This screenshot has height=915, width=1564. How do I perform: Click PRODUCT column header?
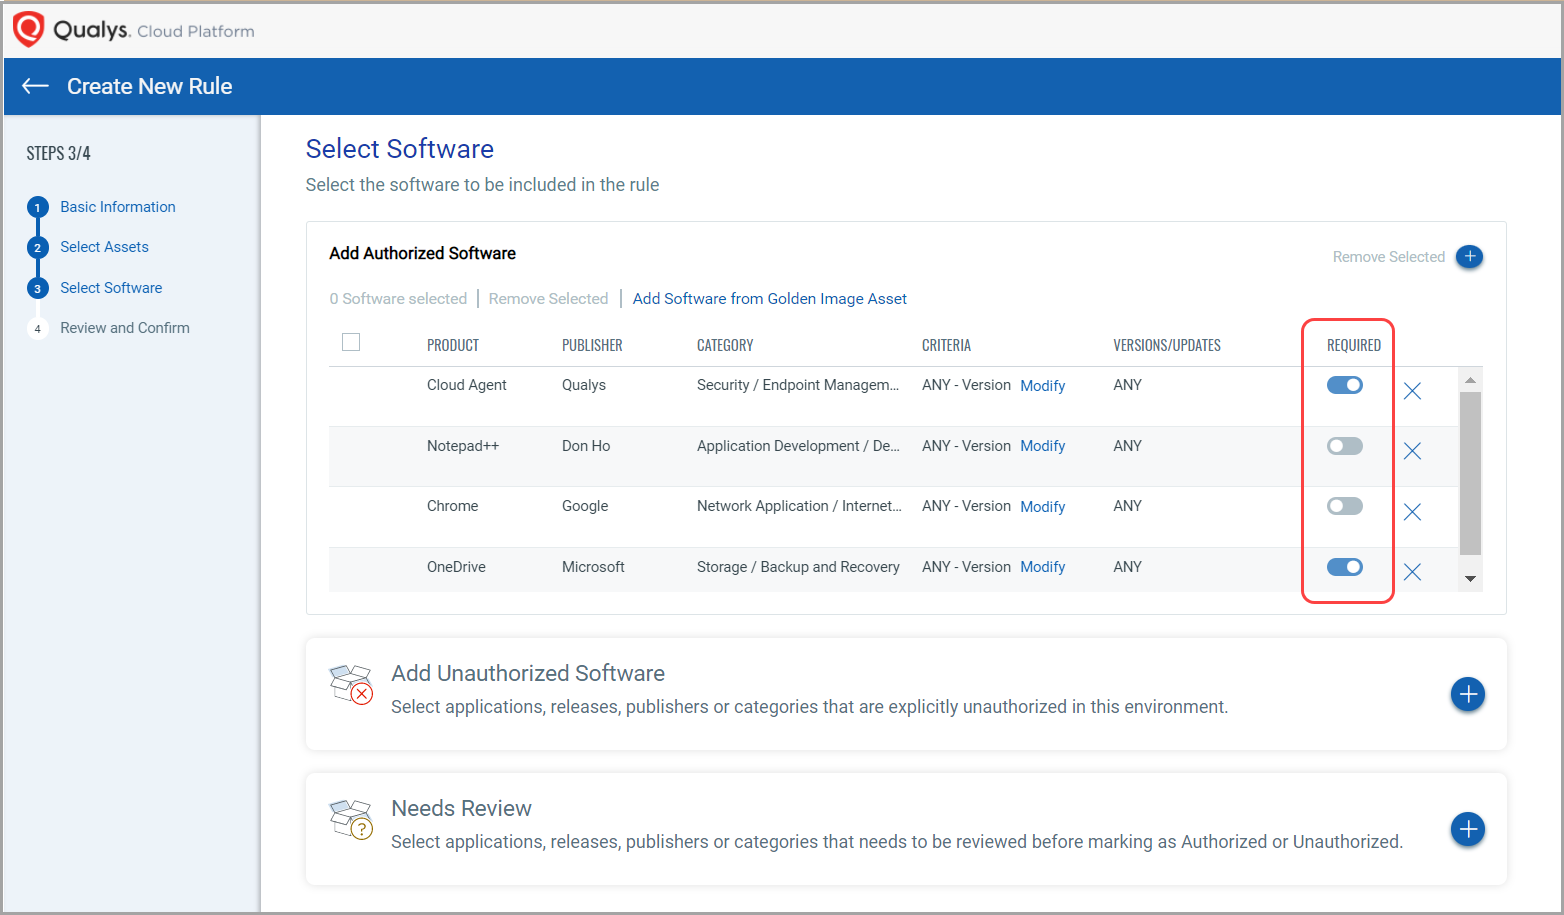coord(453,345)
